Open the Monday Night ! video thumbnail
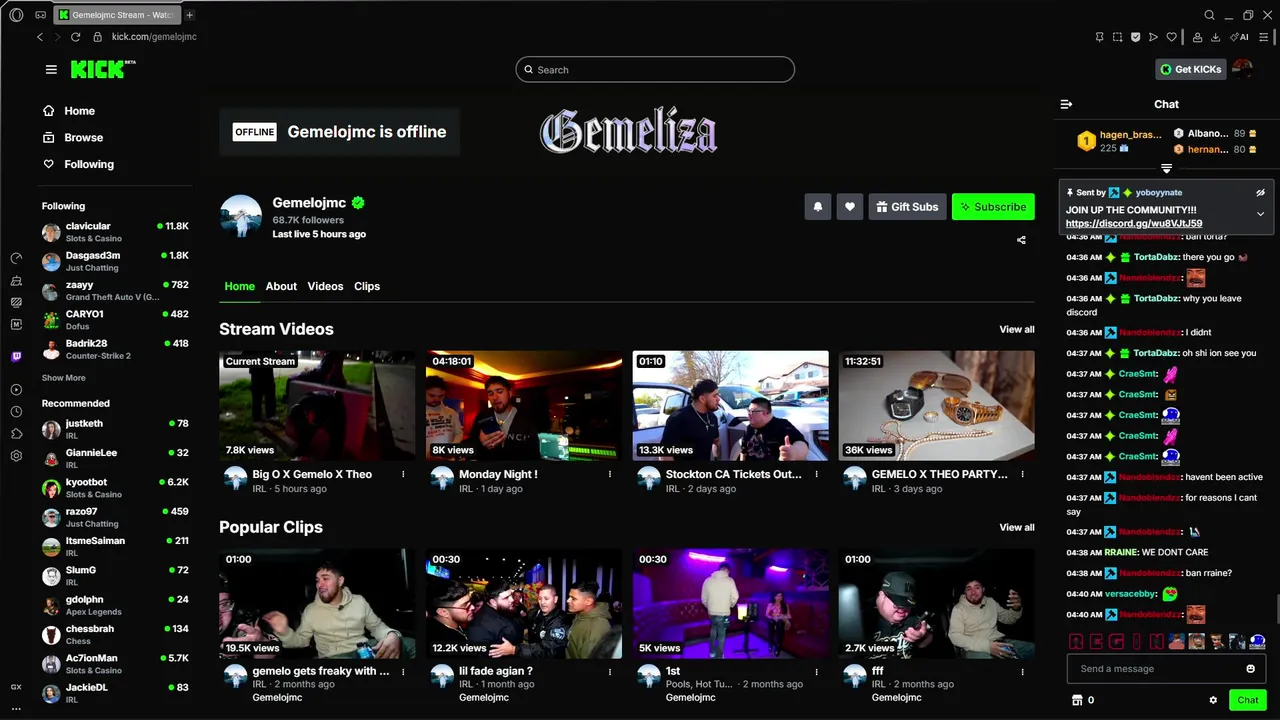 tap(523, 405)
